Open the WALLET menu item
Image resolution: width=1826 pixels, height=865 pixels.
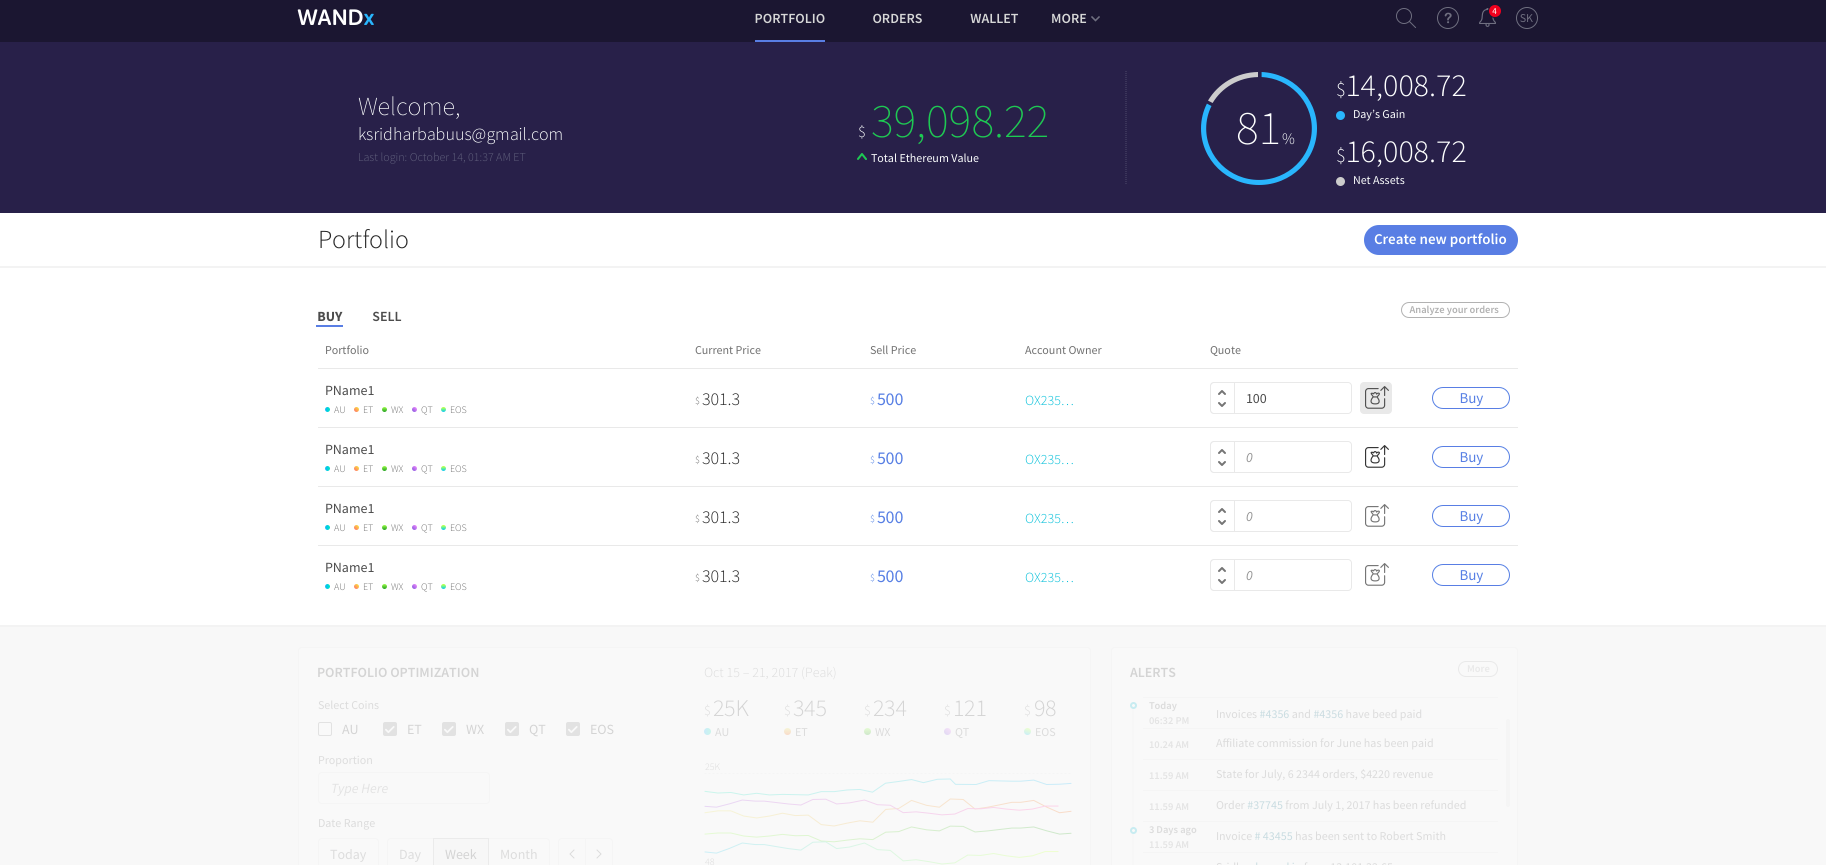(993, 19)
